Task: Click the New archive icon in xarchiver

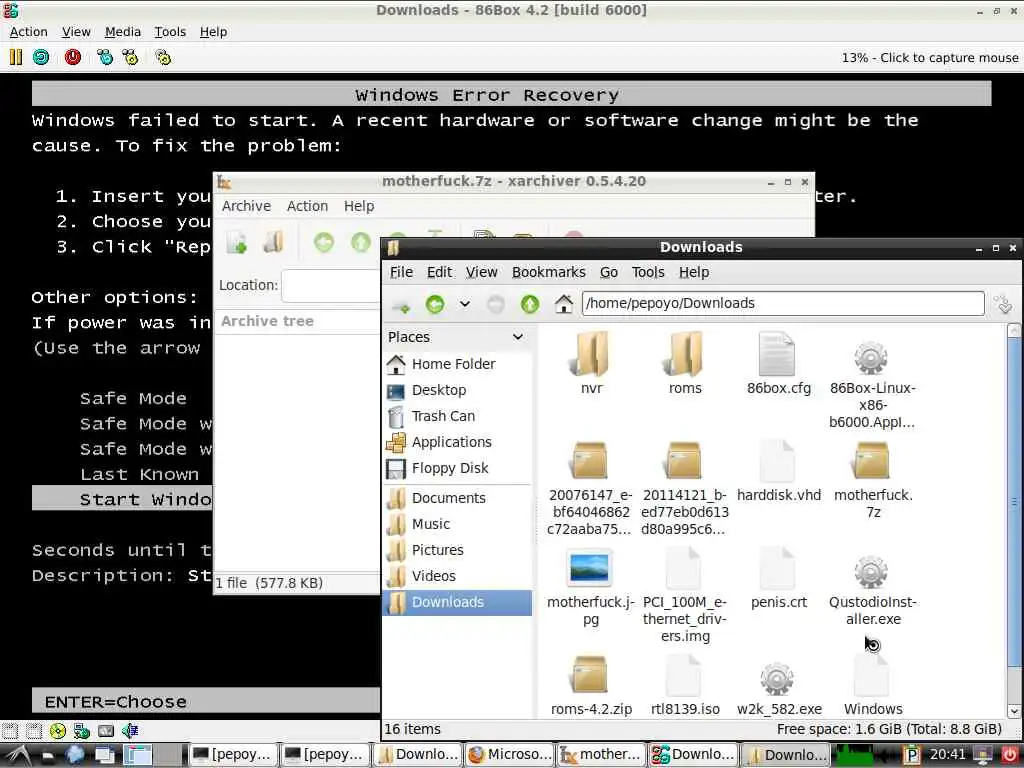Action: point(236,243)
